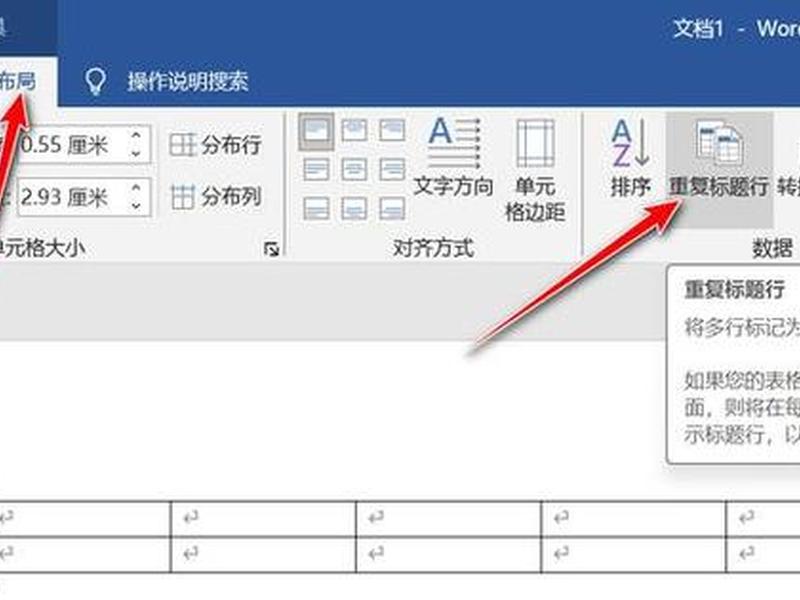
Task: Align cell text top right
Action: click(392, 131)
